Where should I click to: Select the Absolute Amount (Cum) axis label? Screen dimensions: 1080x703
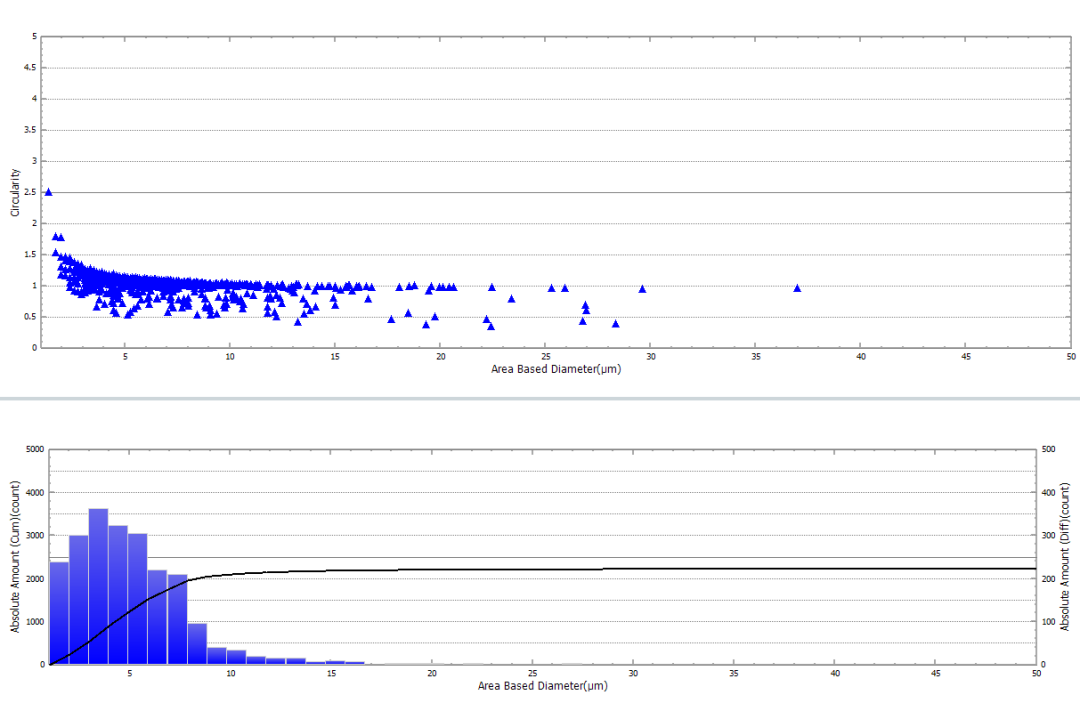pos(16,556)
